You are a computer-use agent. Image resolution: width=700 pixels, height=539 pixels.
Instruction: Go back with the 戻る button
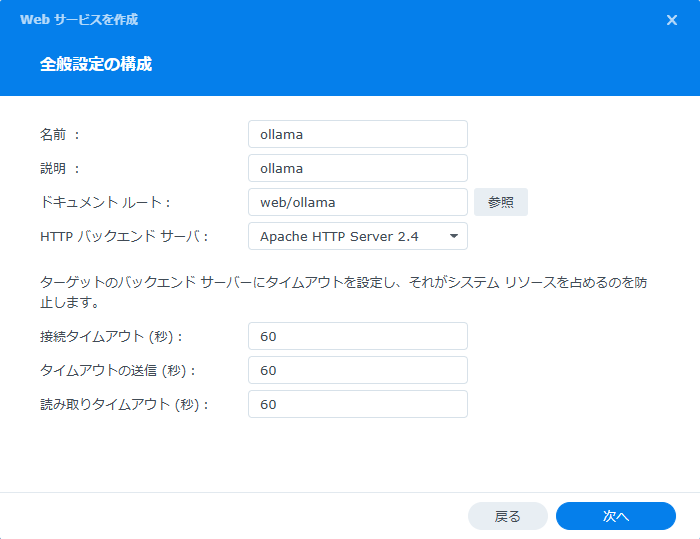click(x=508, y=516)
